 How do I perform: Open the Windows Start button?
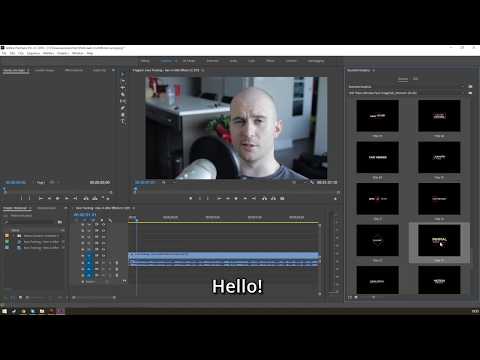4,311
